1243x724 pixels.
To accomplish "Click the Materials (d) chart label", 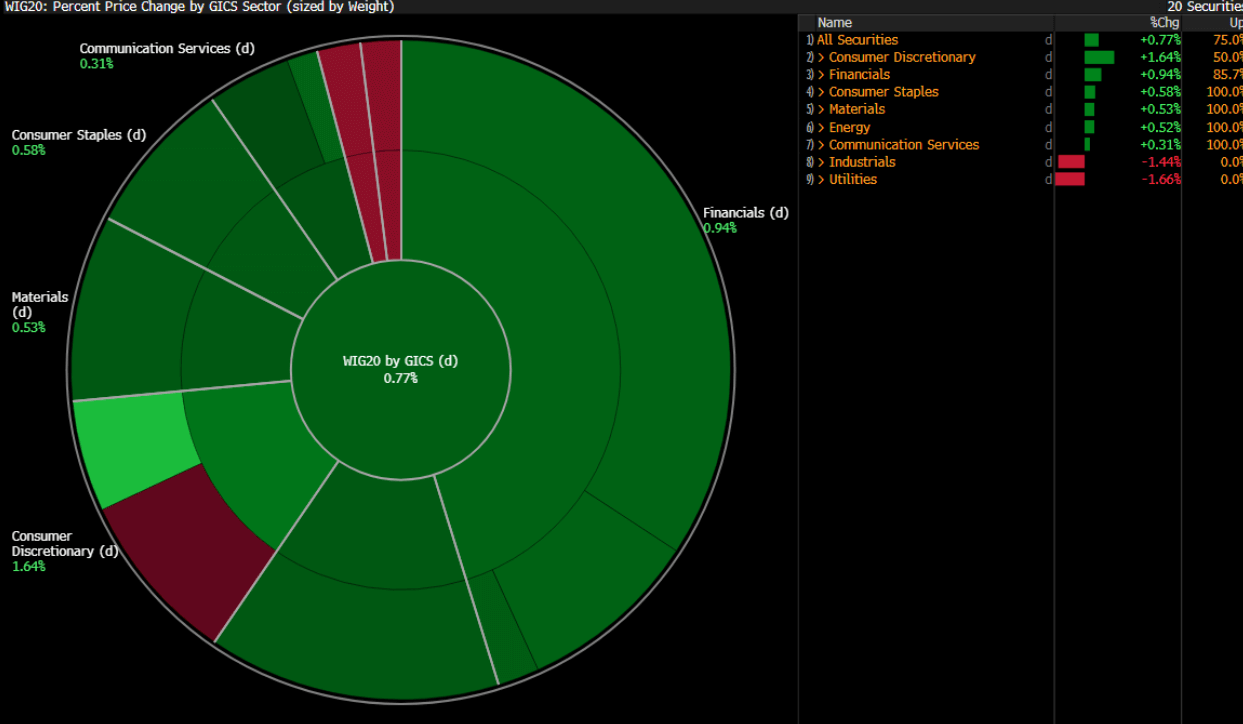I will click(x=40, y=304).
